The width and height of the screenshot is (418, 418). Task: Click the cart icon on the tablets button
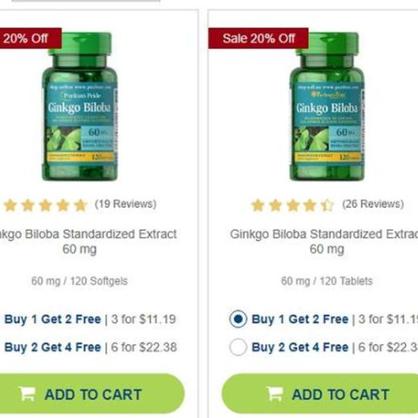click(275, 394)
